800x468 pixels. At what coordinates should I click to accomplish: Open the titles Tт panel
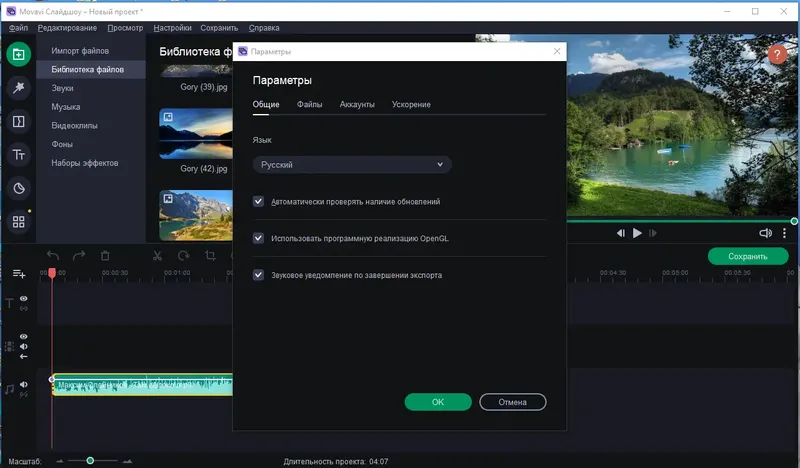pos(18,155)
